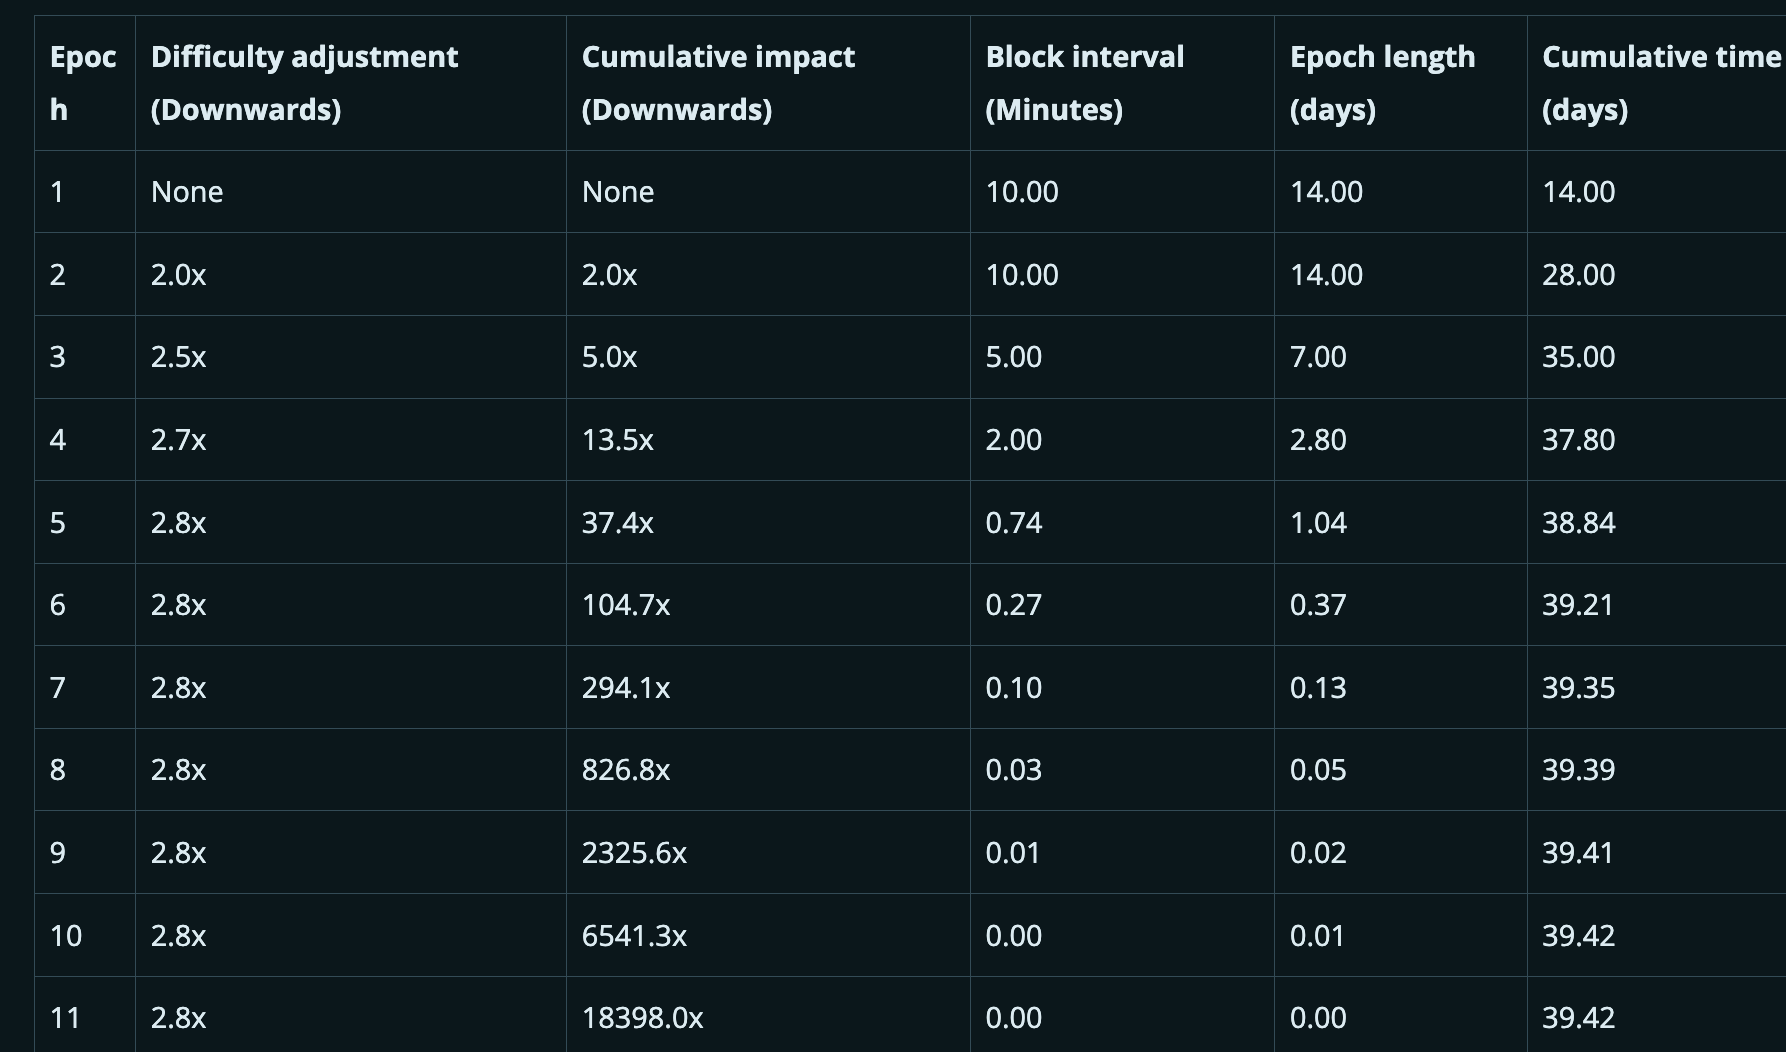Select the 18398.0x cell in the last row
This screenshot has height=1052, width=1786.
pos(642,1018)
